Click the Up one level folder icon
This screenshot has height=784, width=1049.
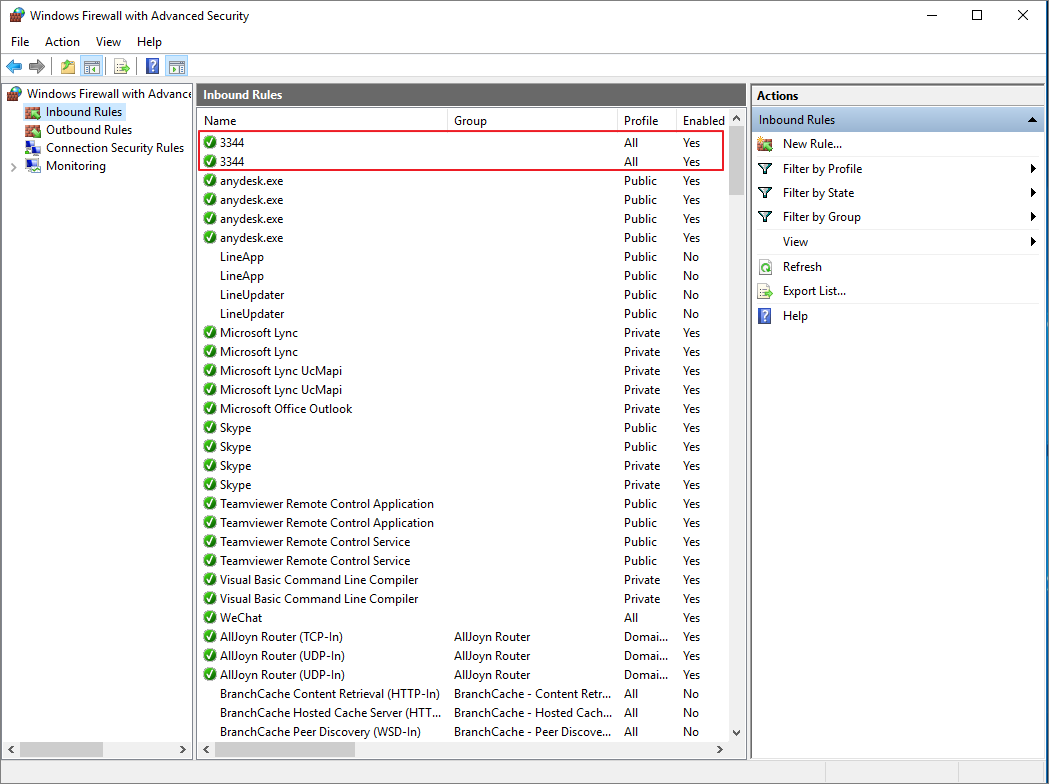tap(68, 66)
